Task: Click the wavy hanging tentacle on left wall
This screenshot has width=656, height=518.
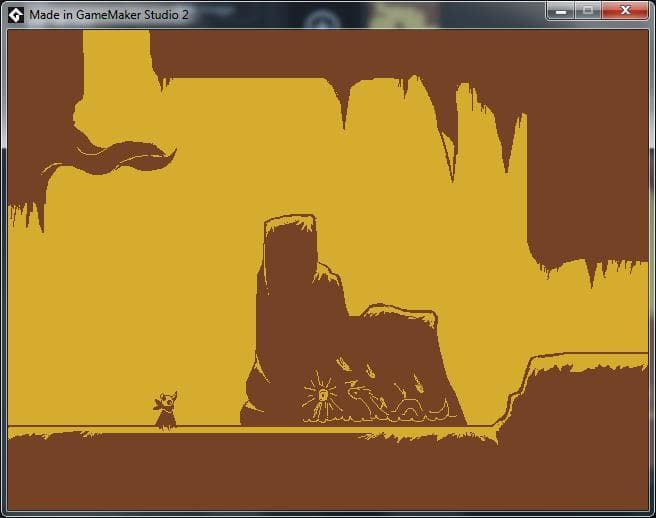Action: [x=110, y=159]
